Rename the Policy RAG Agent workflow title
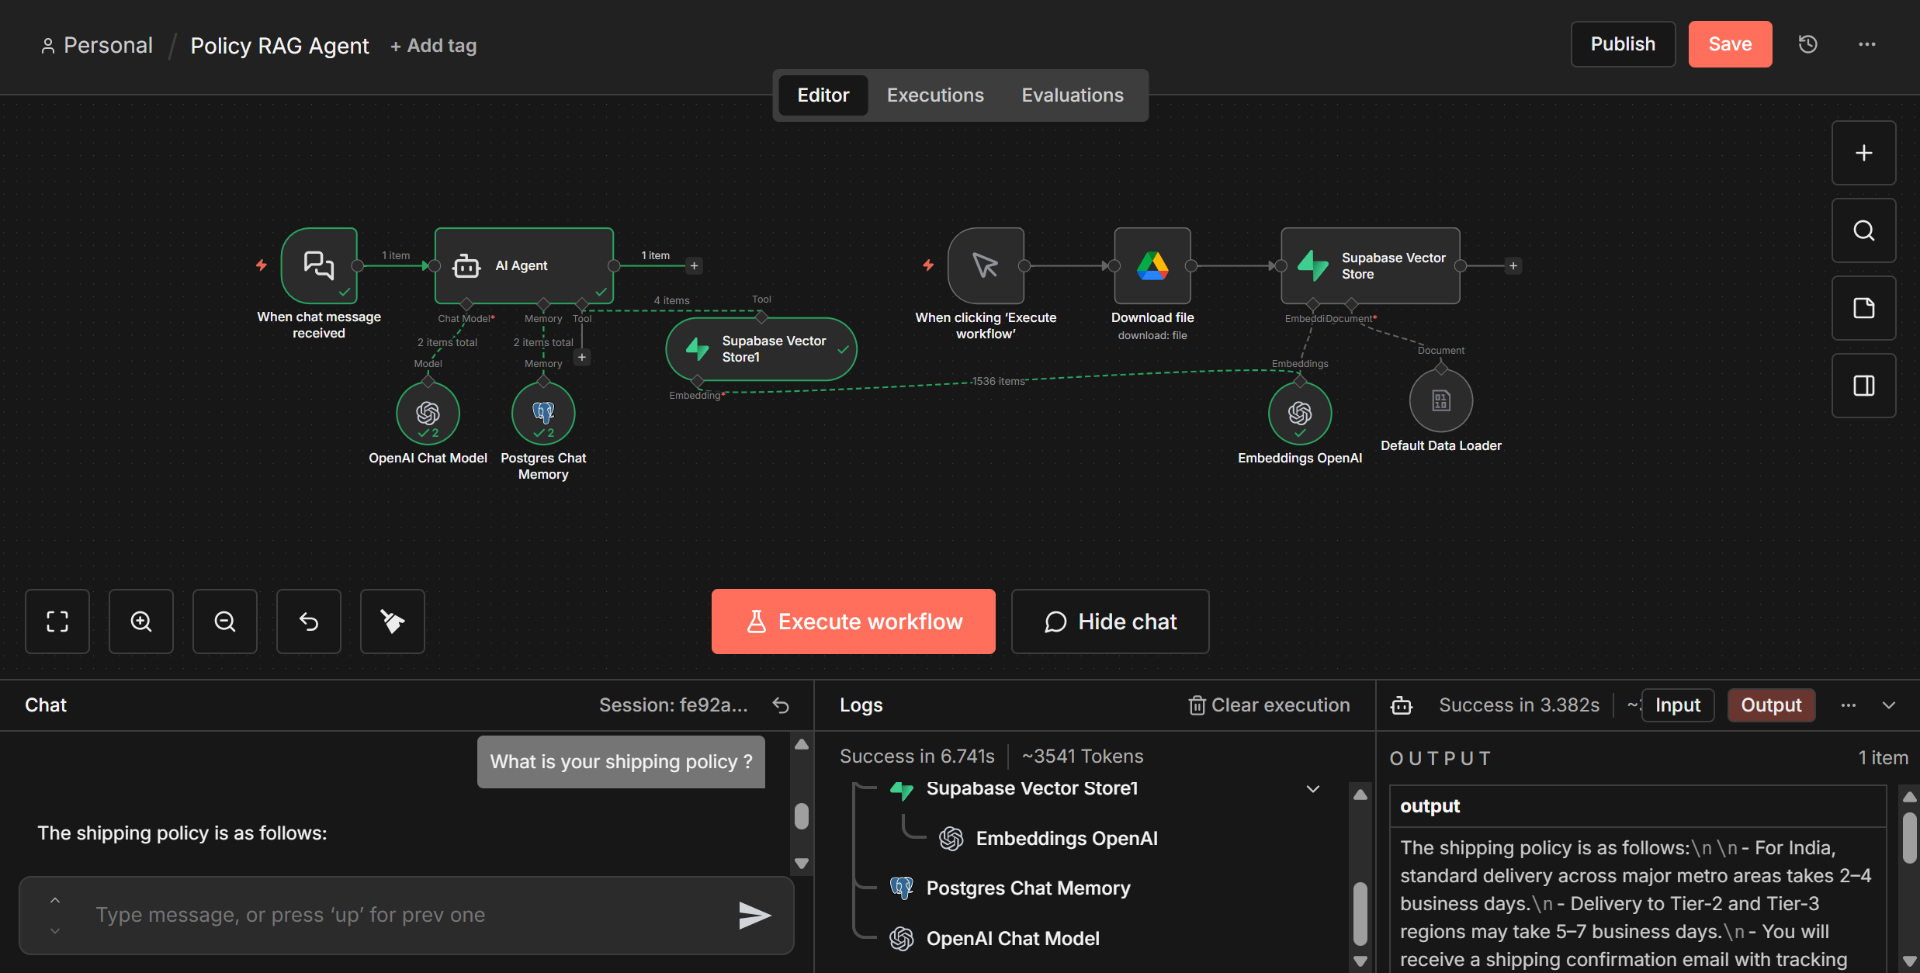The image size is (1920, 973). point(279,46)
